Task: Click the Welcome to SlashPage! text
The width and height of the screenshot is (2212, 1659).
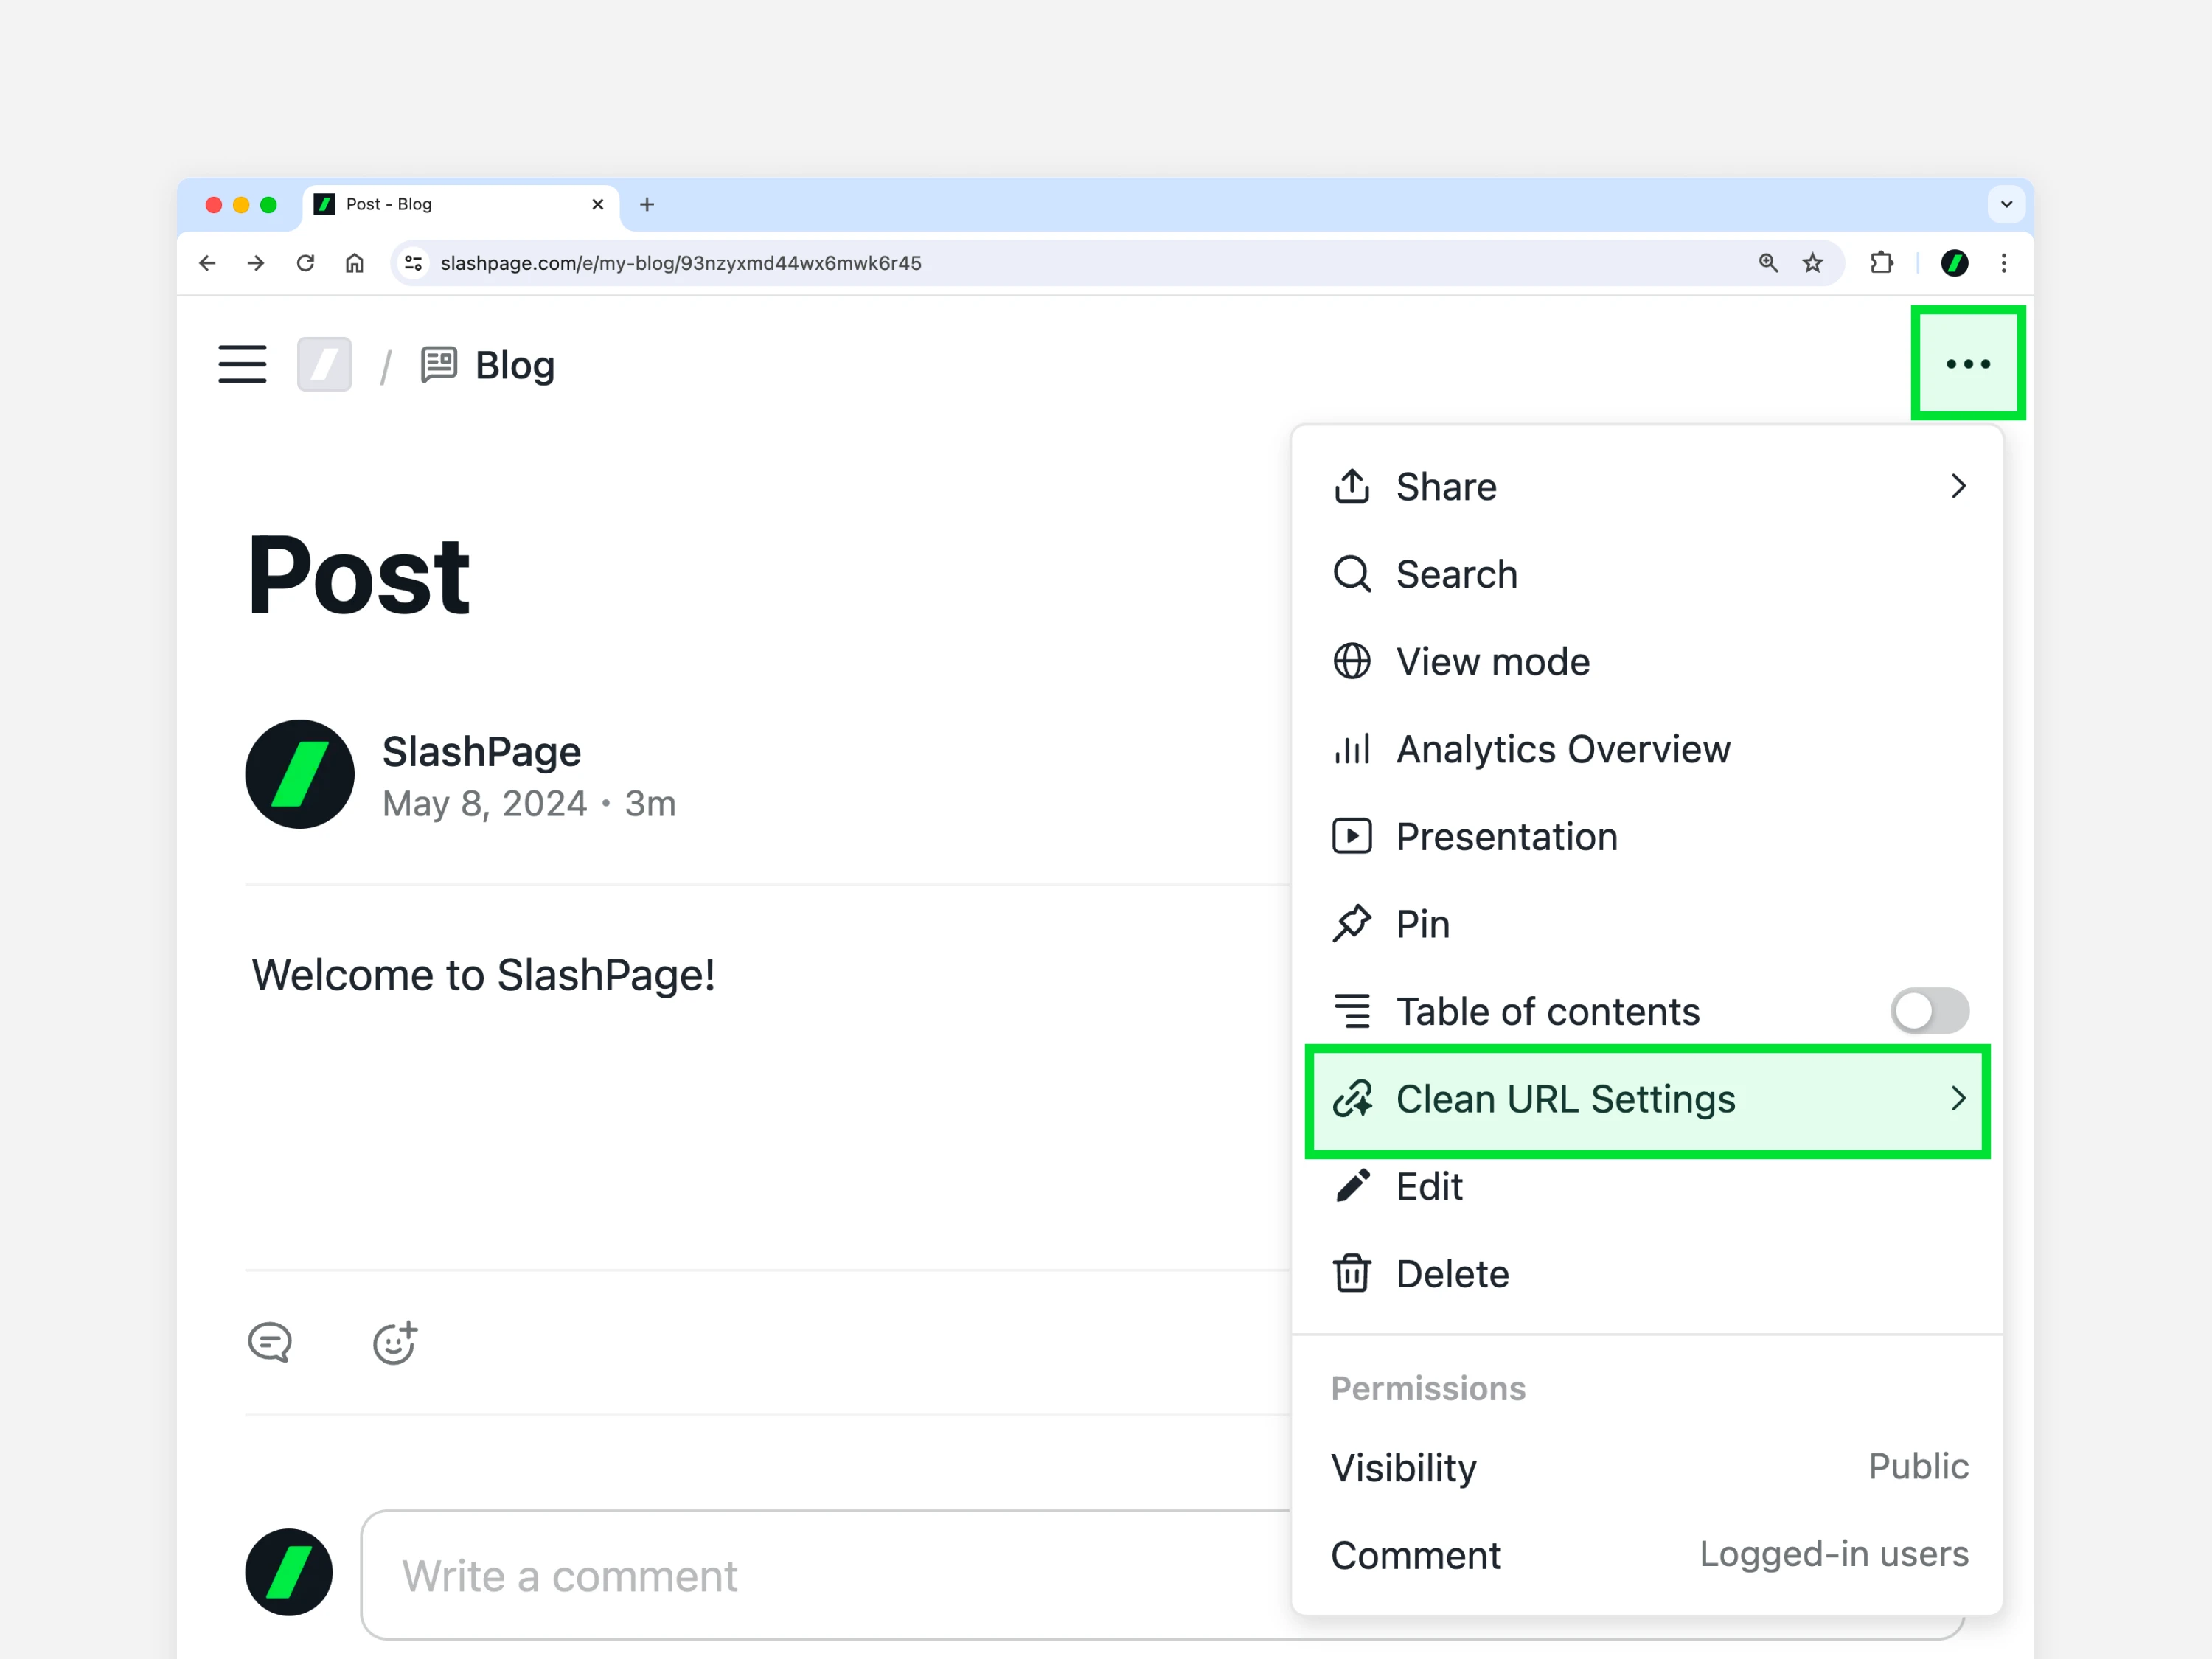Action: coord(483,975)
